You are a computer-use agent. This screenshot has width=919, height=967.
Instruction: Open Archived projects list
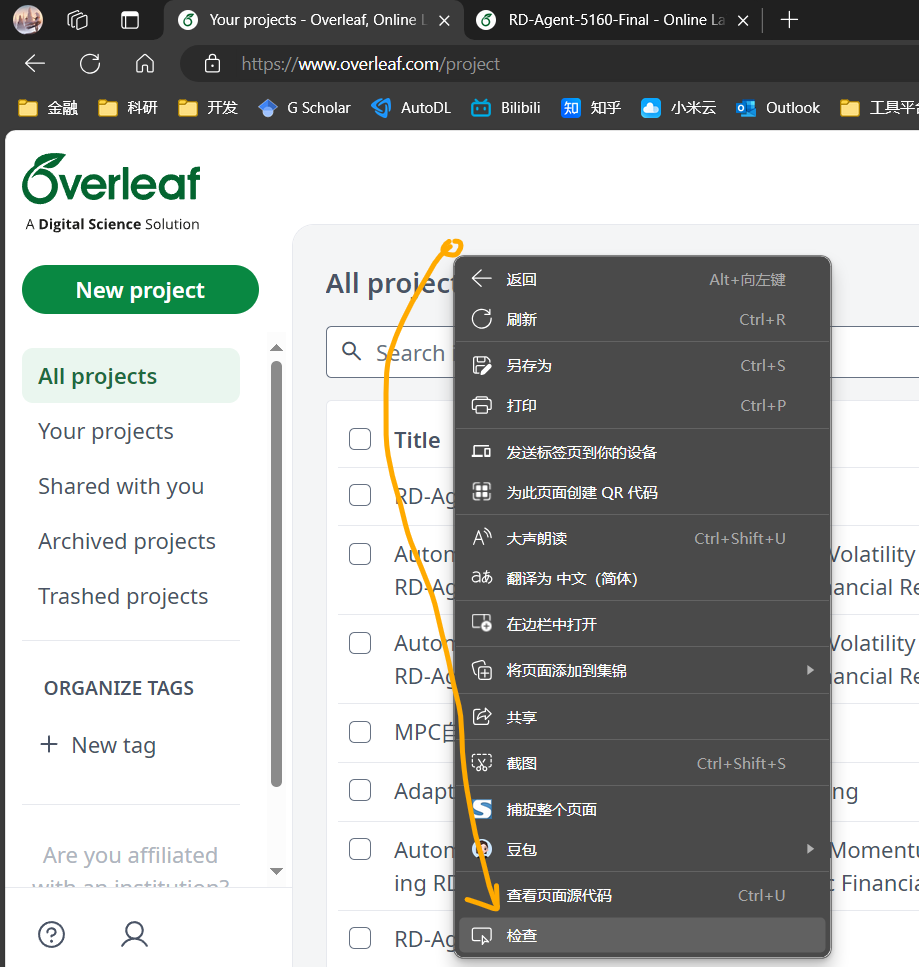[126, 541]
